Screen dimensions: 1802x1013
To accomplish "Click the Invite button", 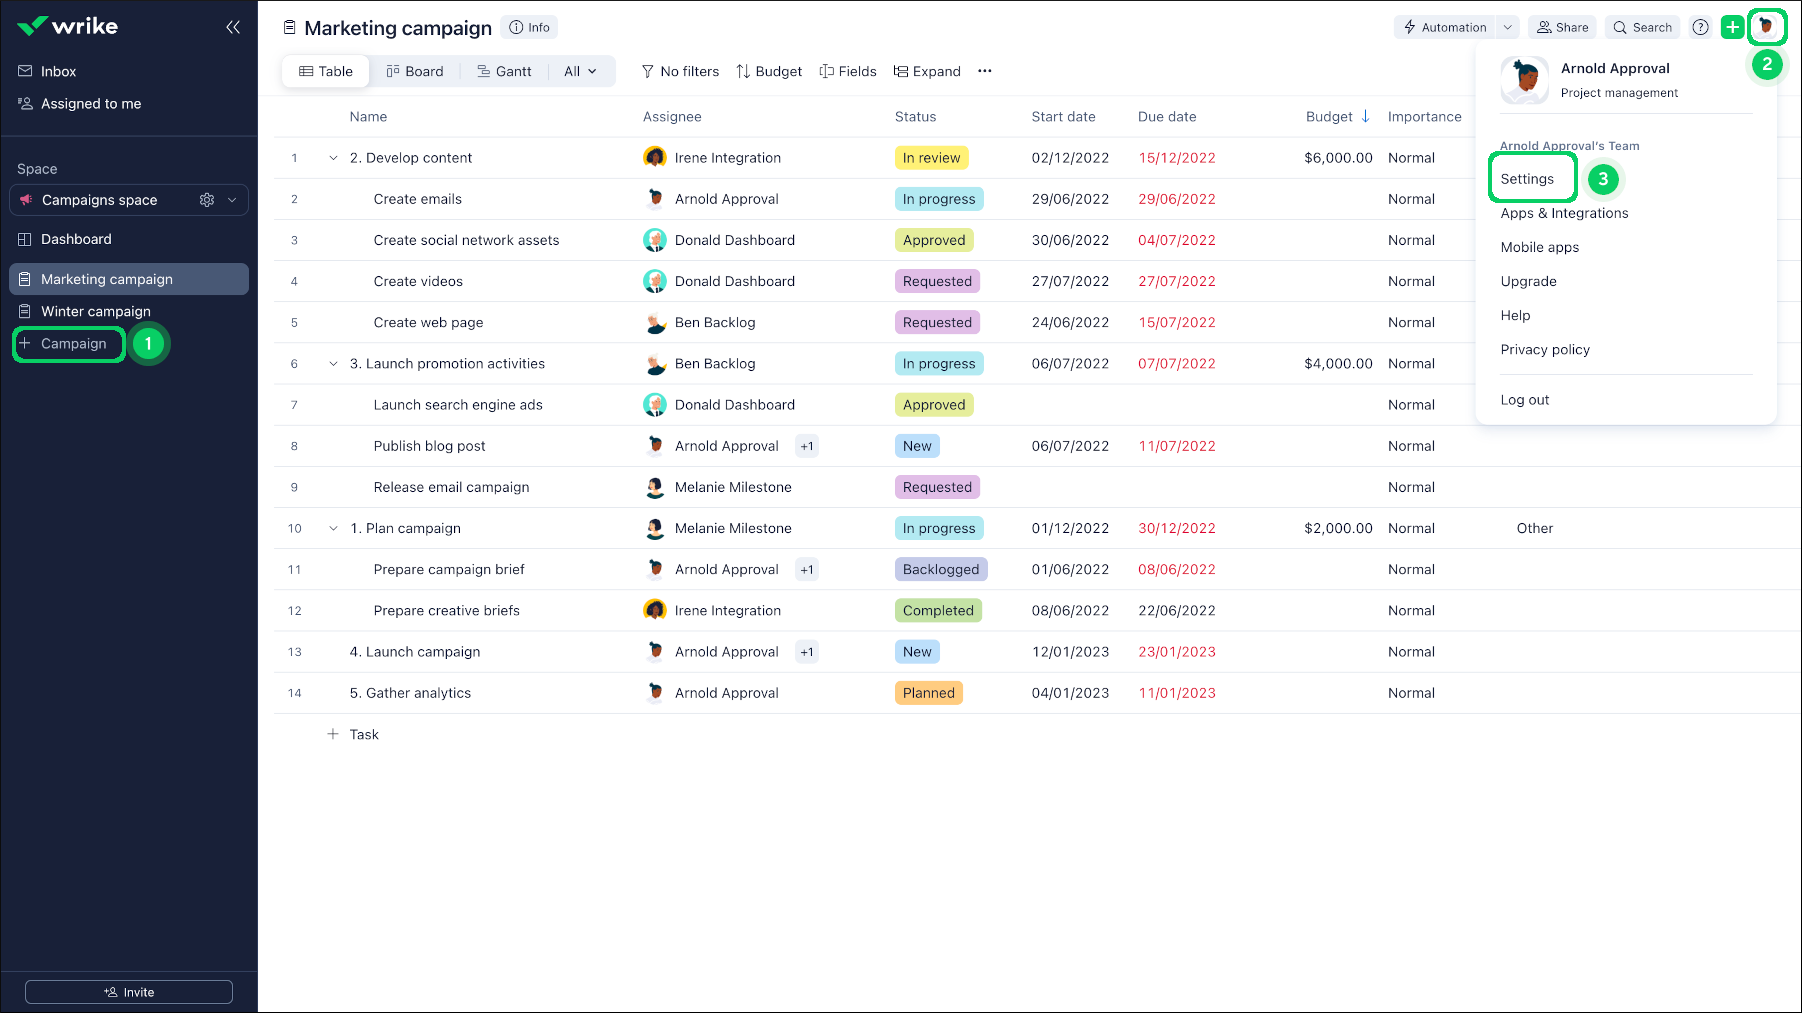I will pos(129,992).
